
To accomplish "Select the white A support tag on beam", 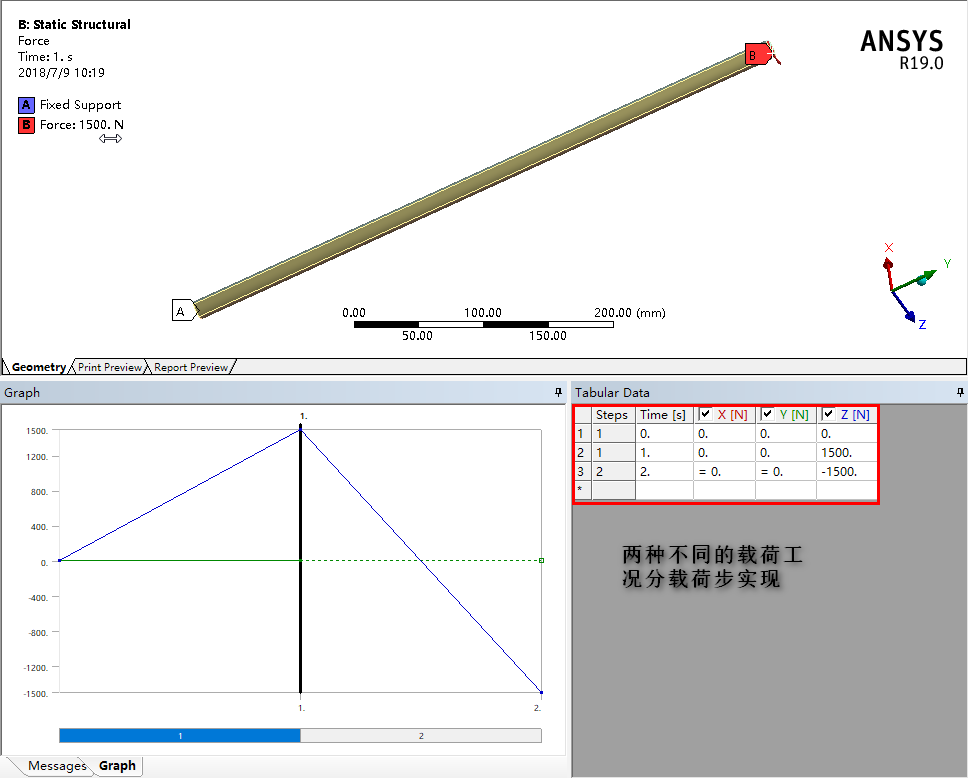I will (182, 311).
